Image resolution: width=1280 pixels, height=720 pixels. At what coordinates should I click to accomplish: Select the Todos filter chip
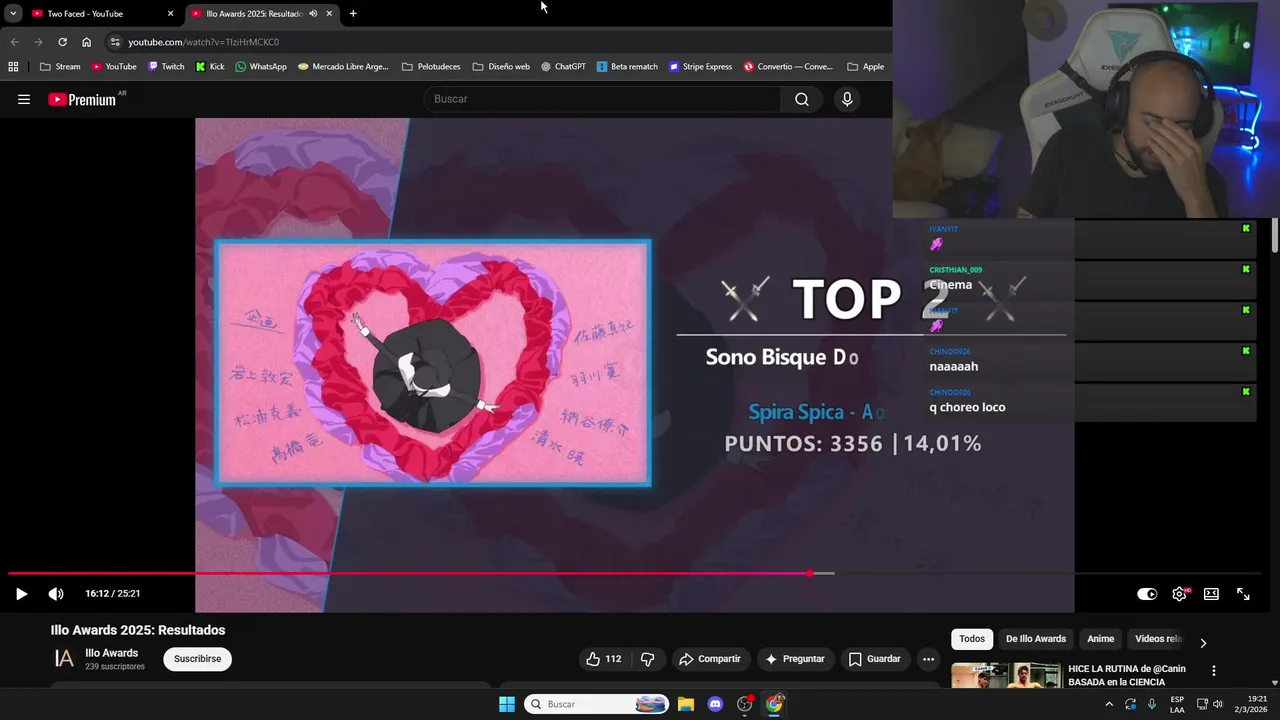[972, 639]
